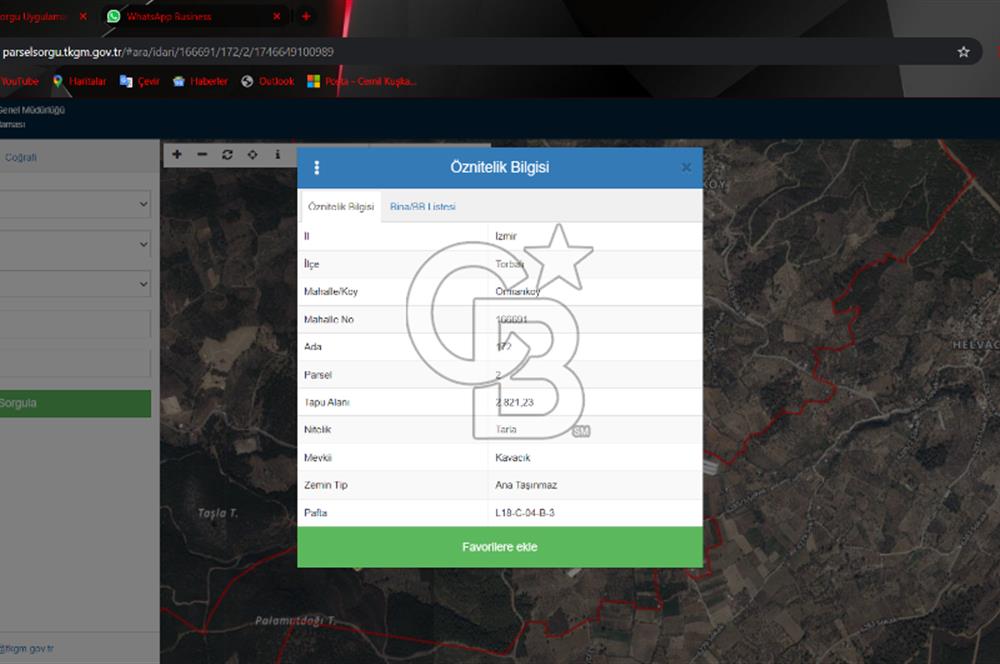Close the Sorgu Uygulaması browser tab
The image size is (1000, 664).
[x=83, y=17]
